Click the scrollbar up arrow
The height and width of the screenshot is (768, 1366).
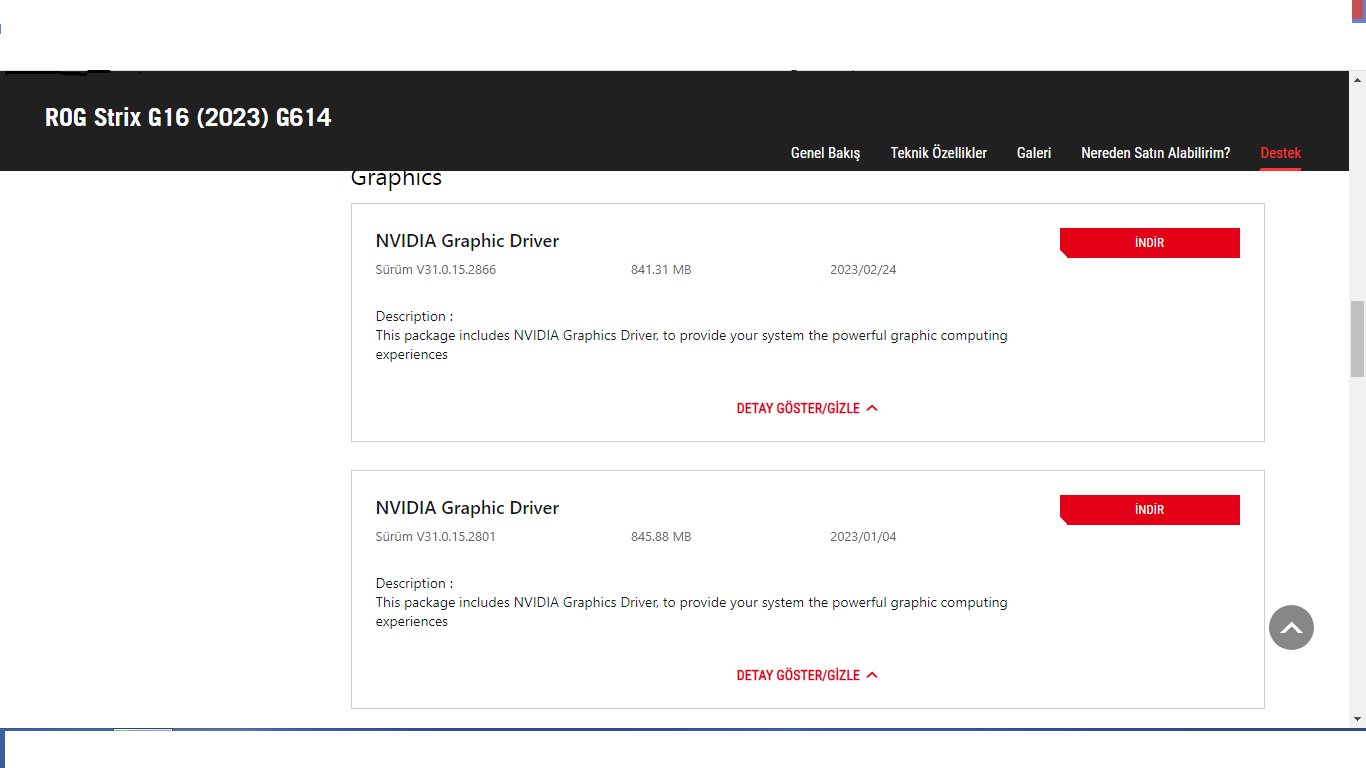point(1357,78)
